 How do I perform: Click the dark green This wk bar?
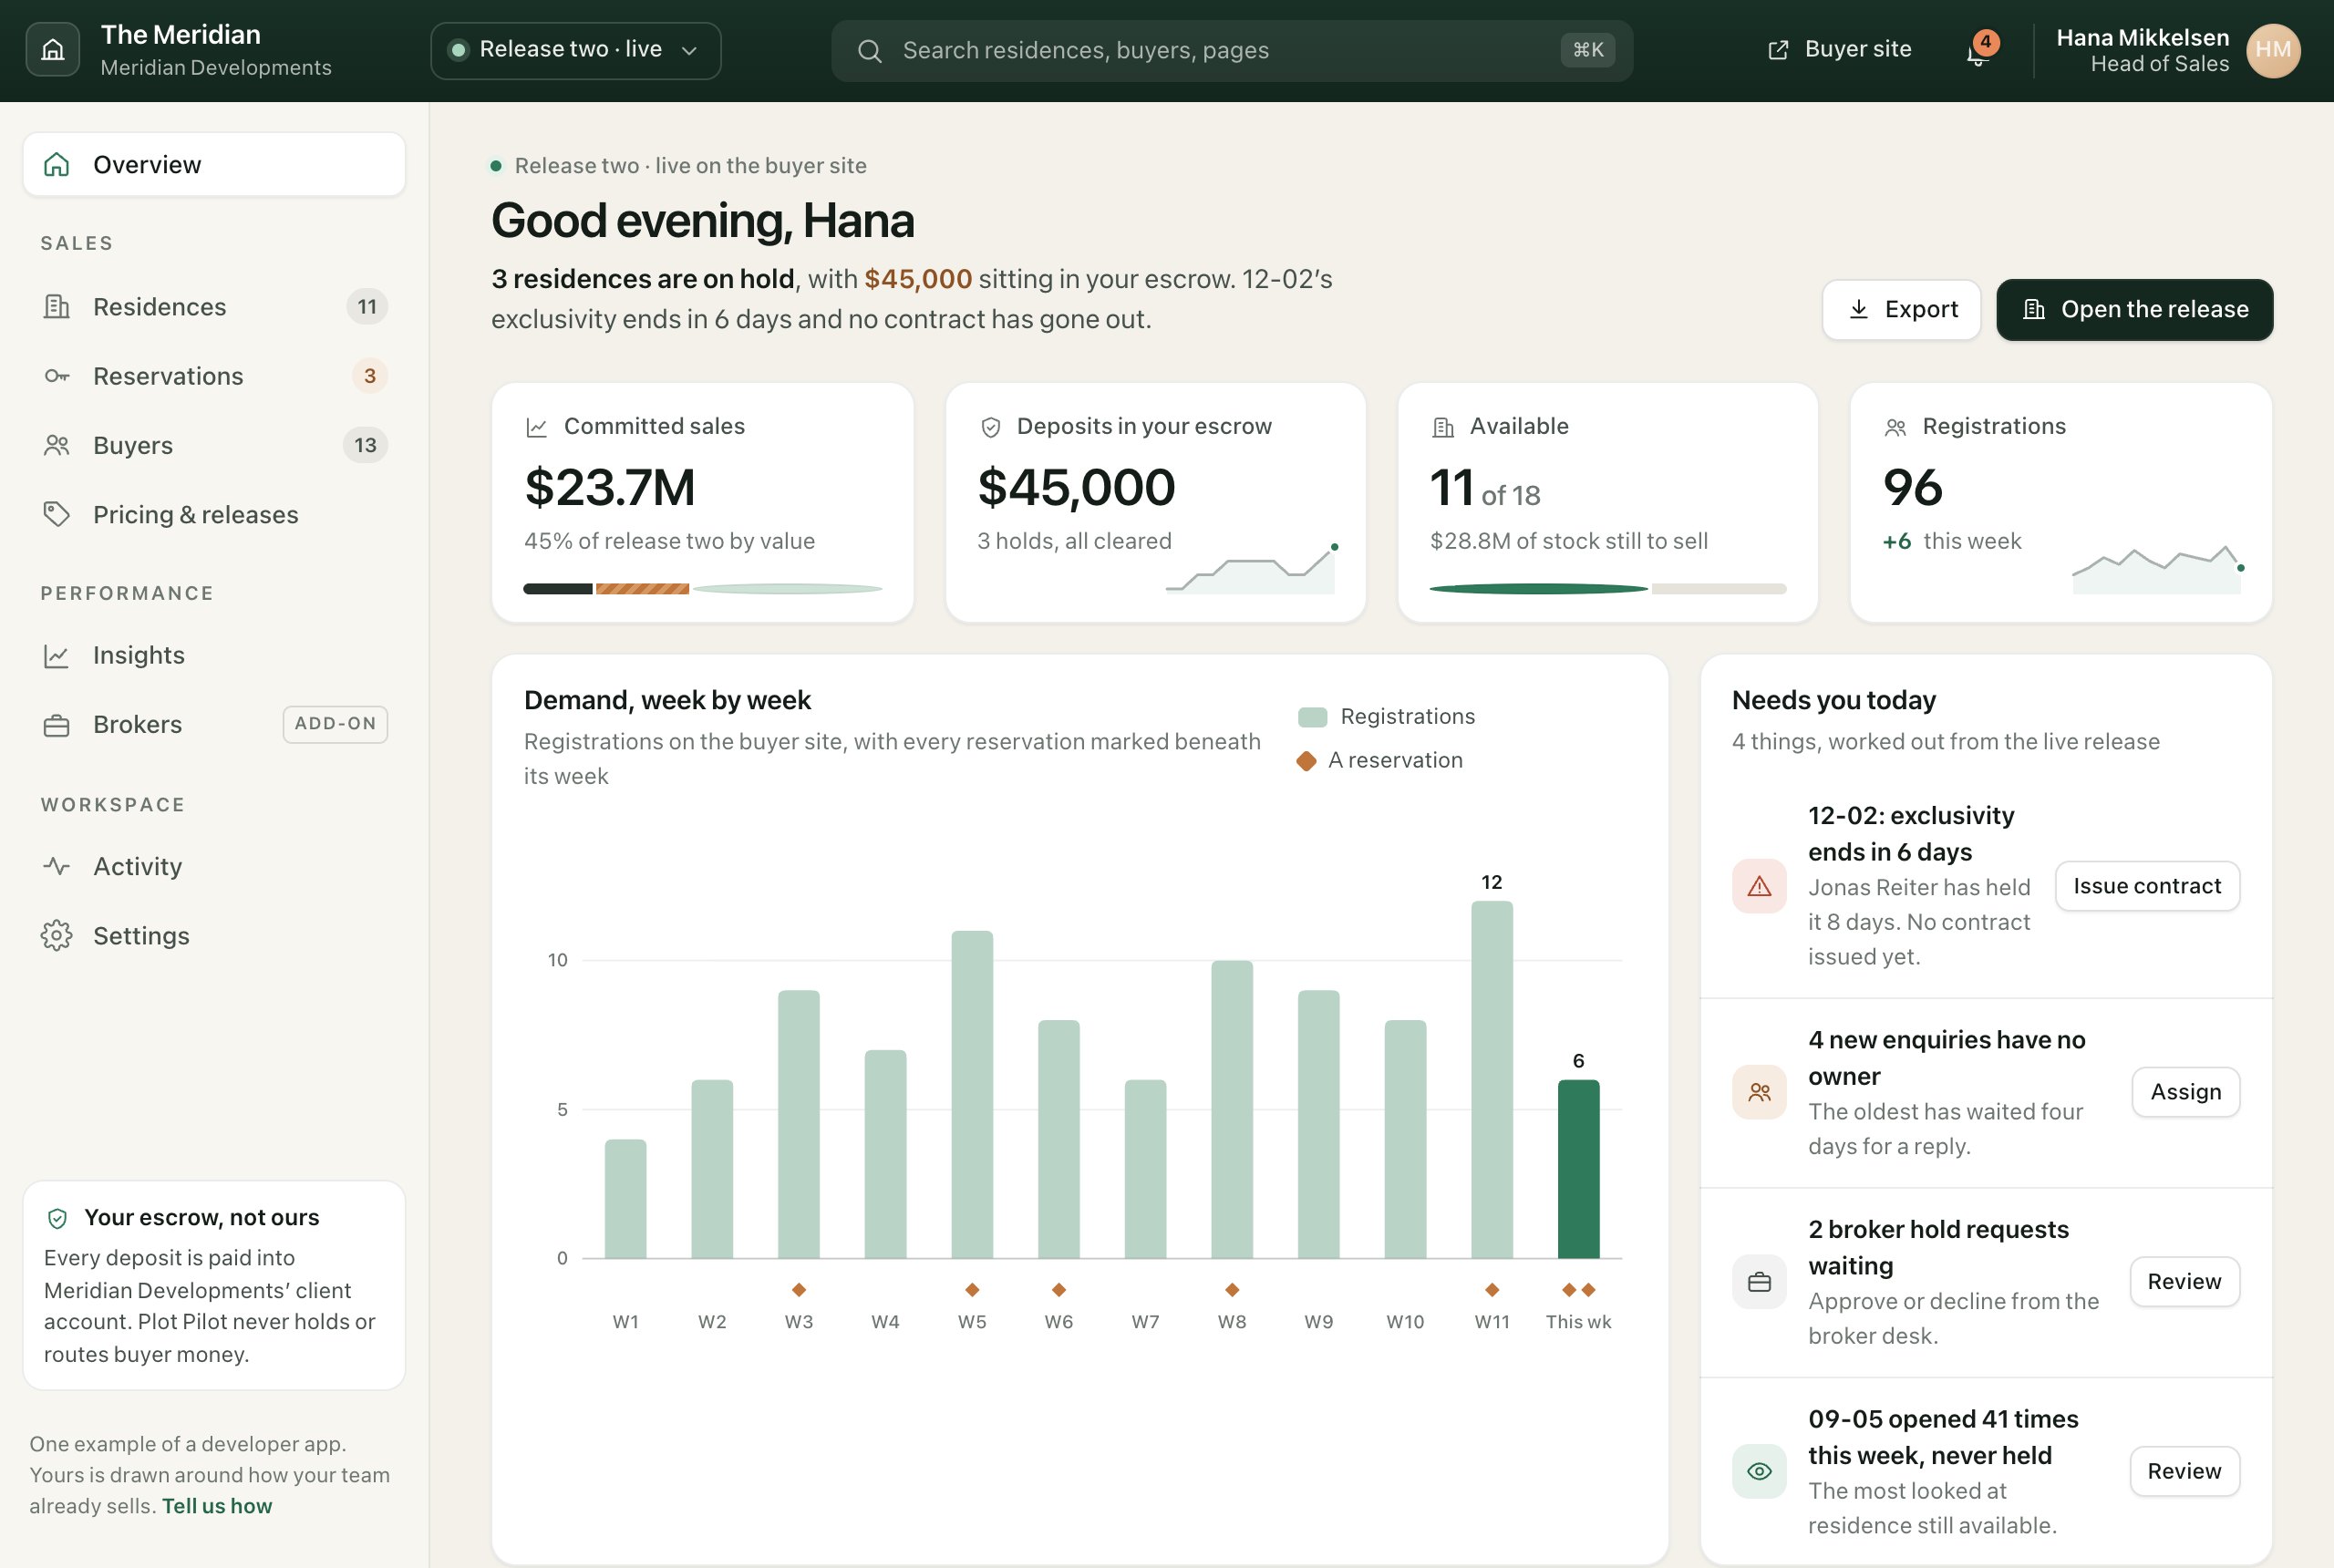pos(1578,1169)
